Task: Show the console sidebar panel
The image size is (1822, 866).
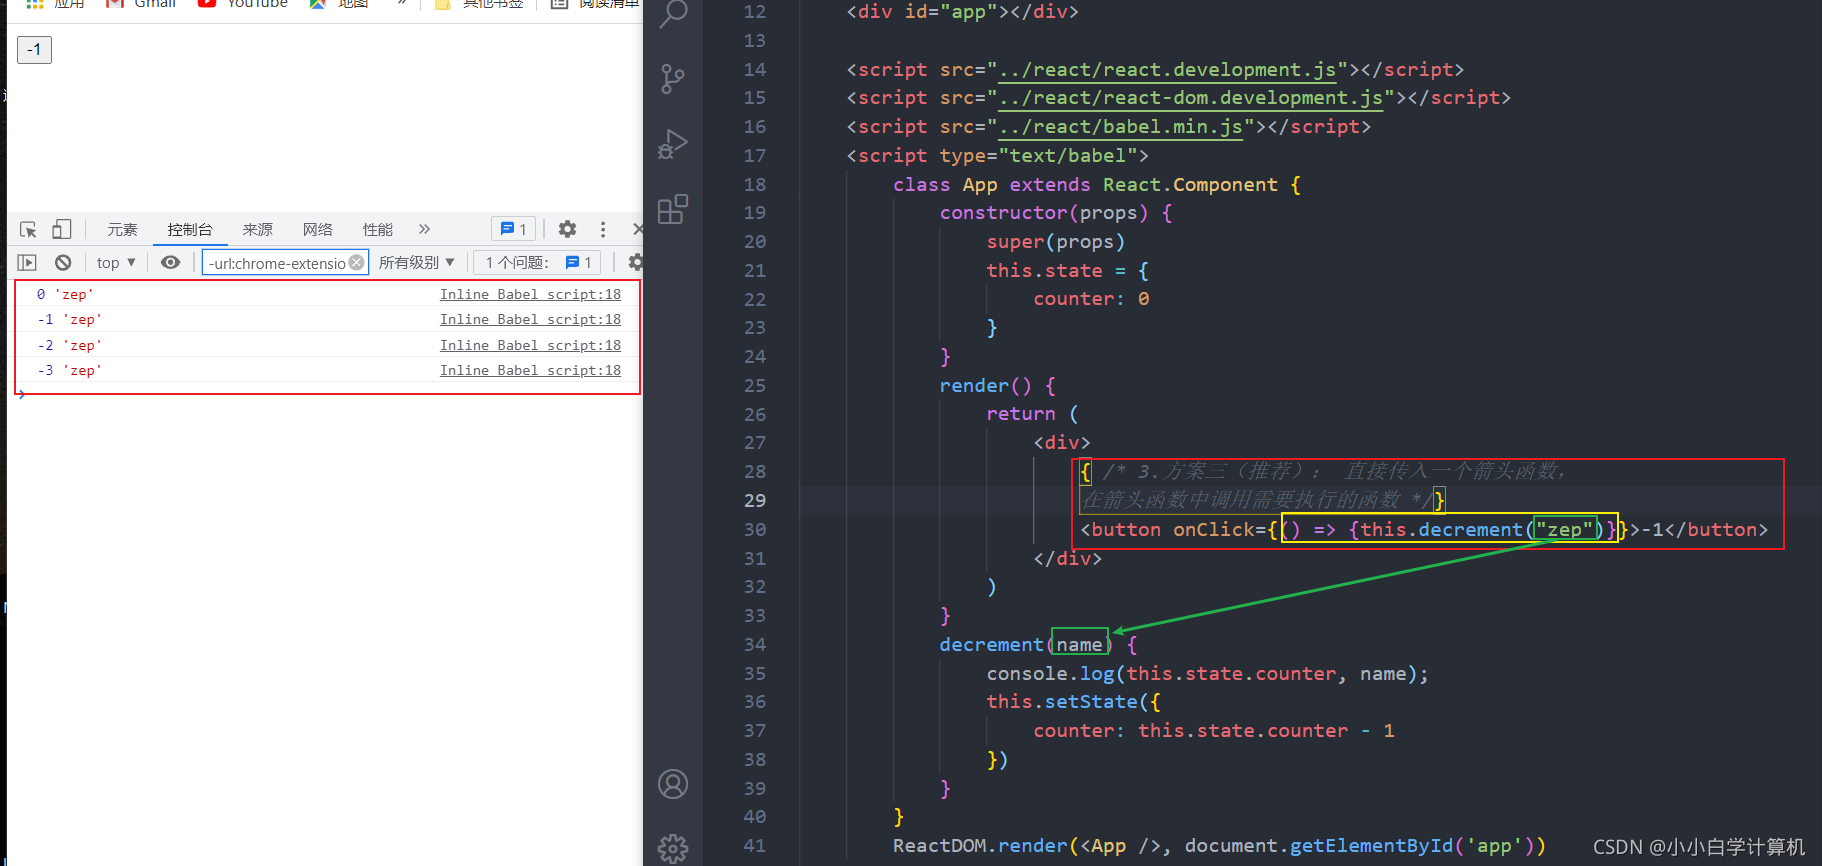Action: (x=27, y=262)
